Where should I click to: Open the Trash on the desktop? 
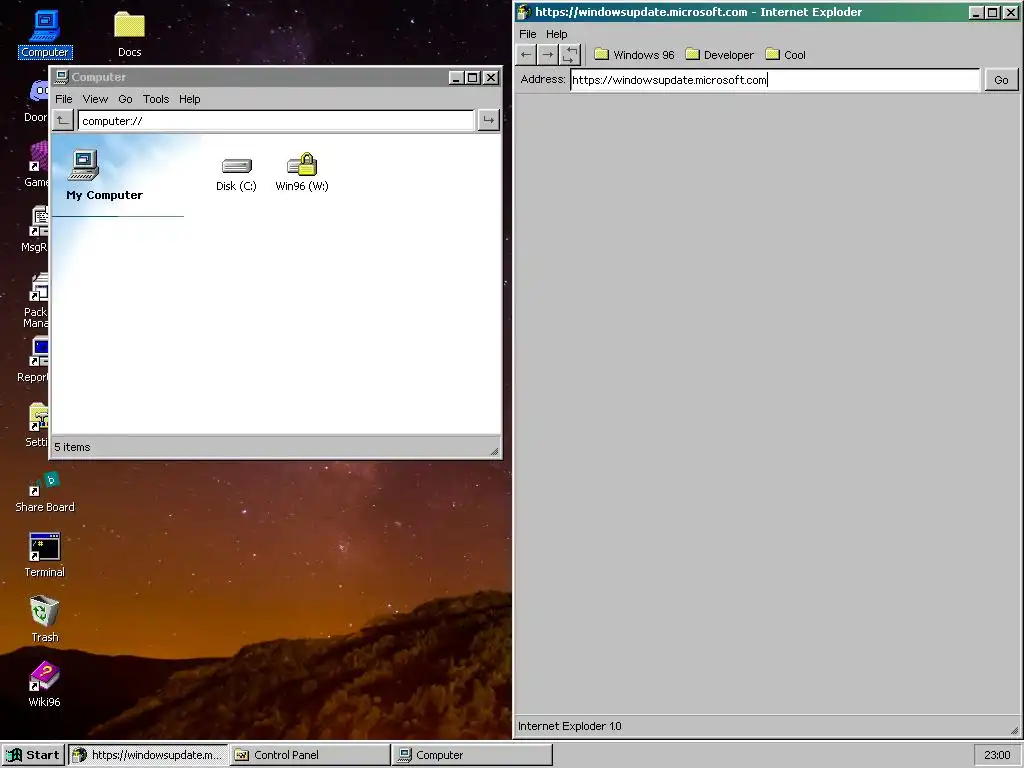44,619
